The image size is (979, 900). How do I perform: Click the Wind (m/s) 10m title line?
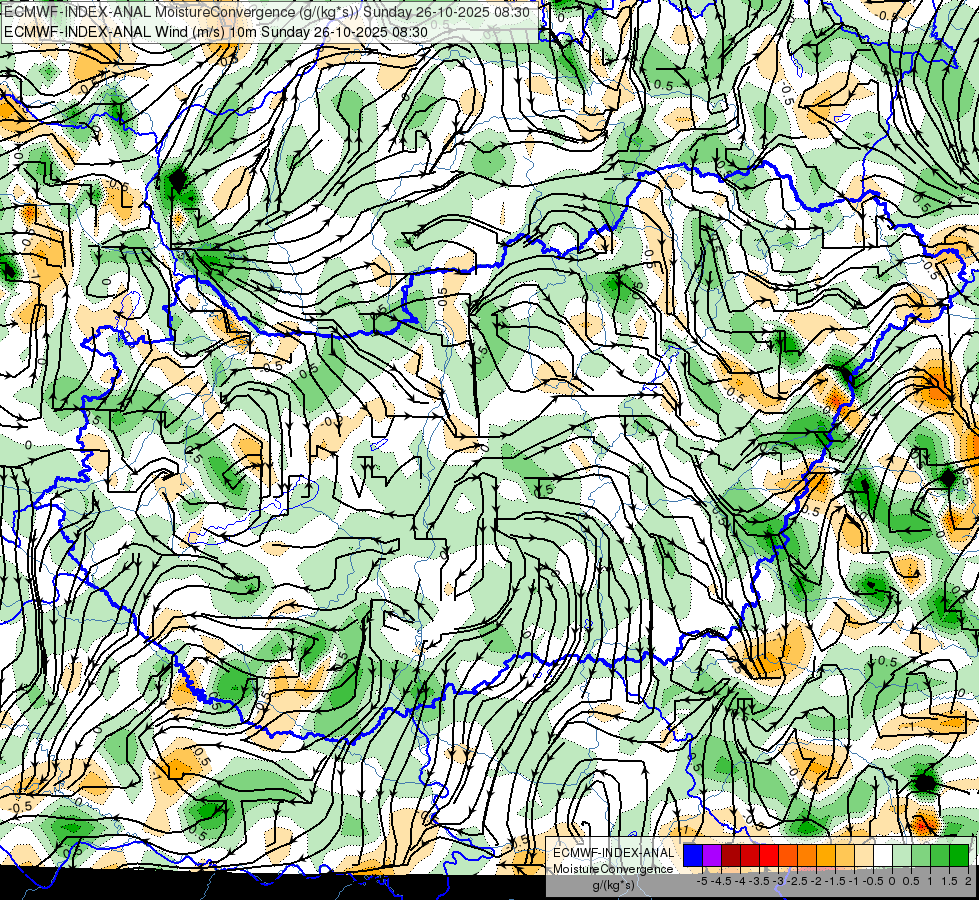pyautogui.click(x=216, y=32)
